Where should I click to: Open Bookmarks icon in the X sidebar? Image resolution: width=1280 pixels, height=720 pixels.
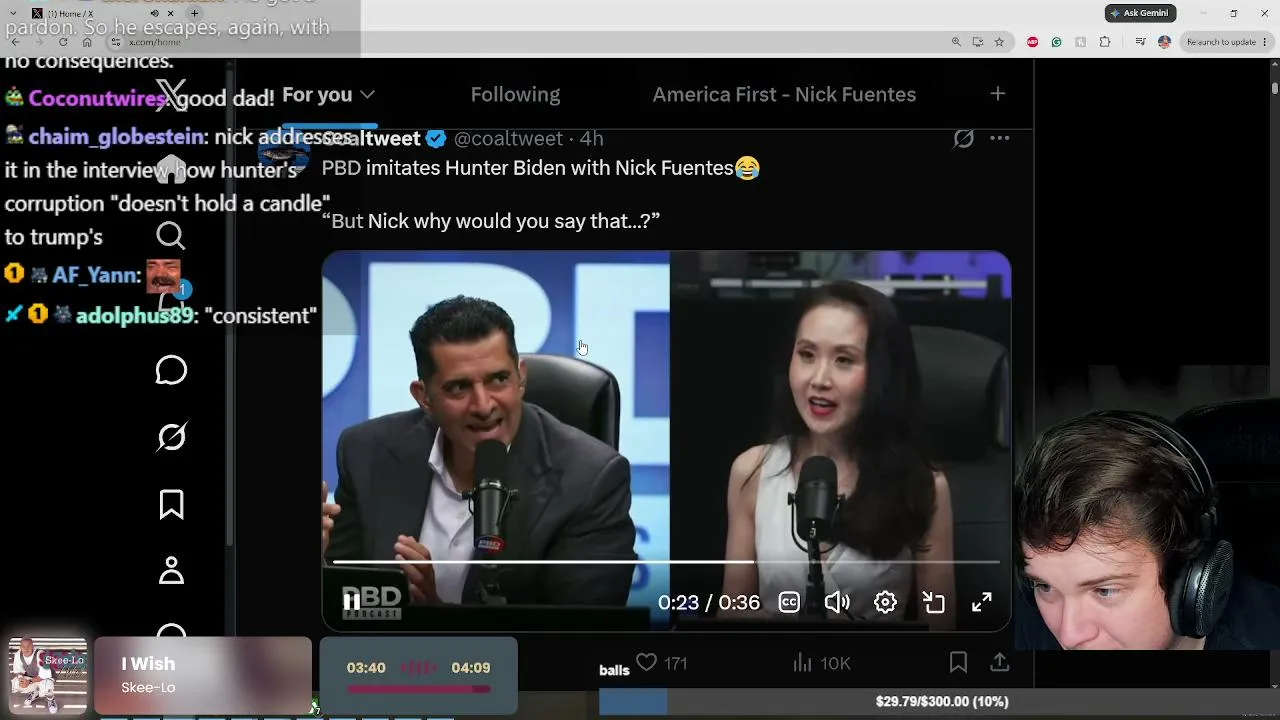(x=171, y=504)
